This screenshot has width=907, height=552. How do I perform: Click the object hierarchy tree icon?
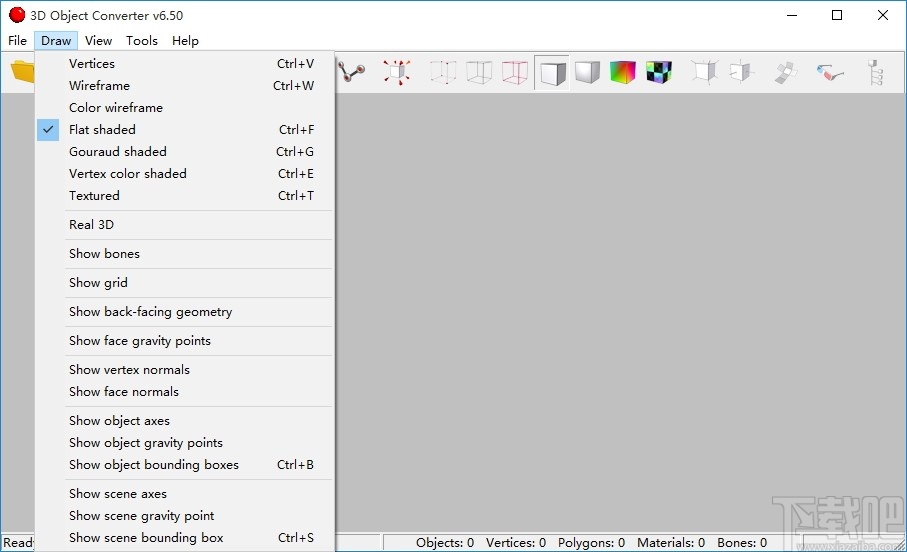point(876,72)
